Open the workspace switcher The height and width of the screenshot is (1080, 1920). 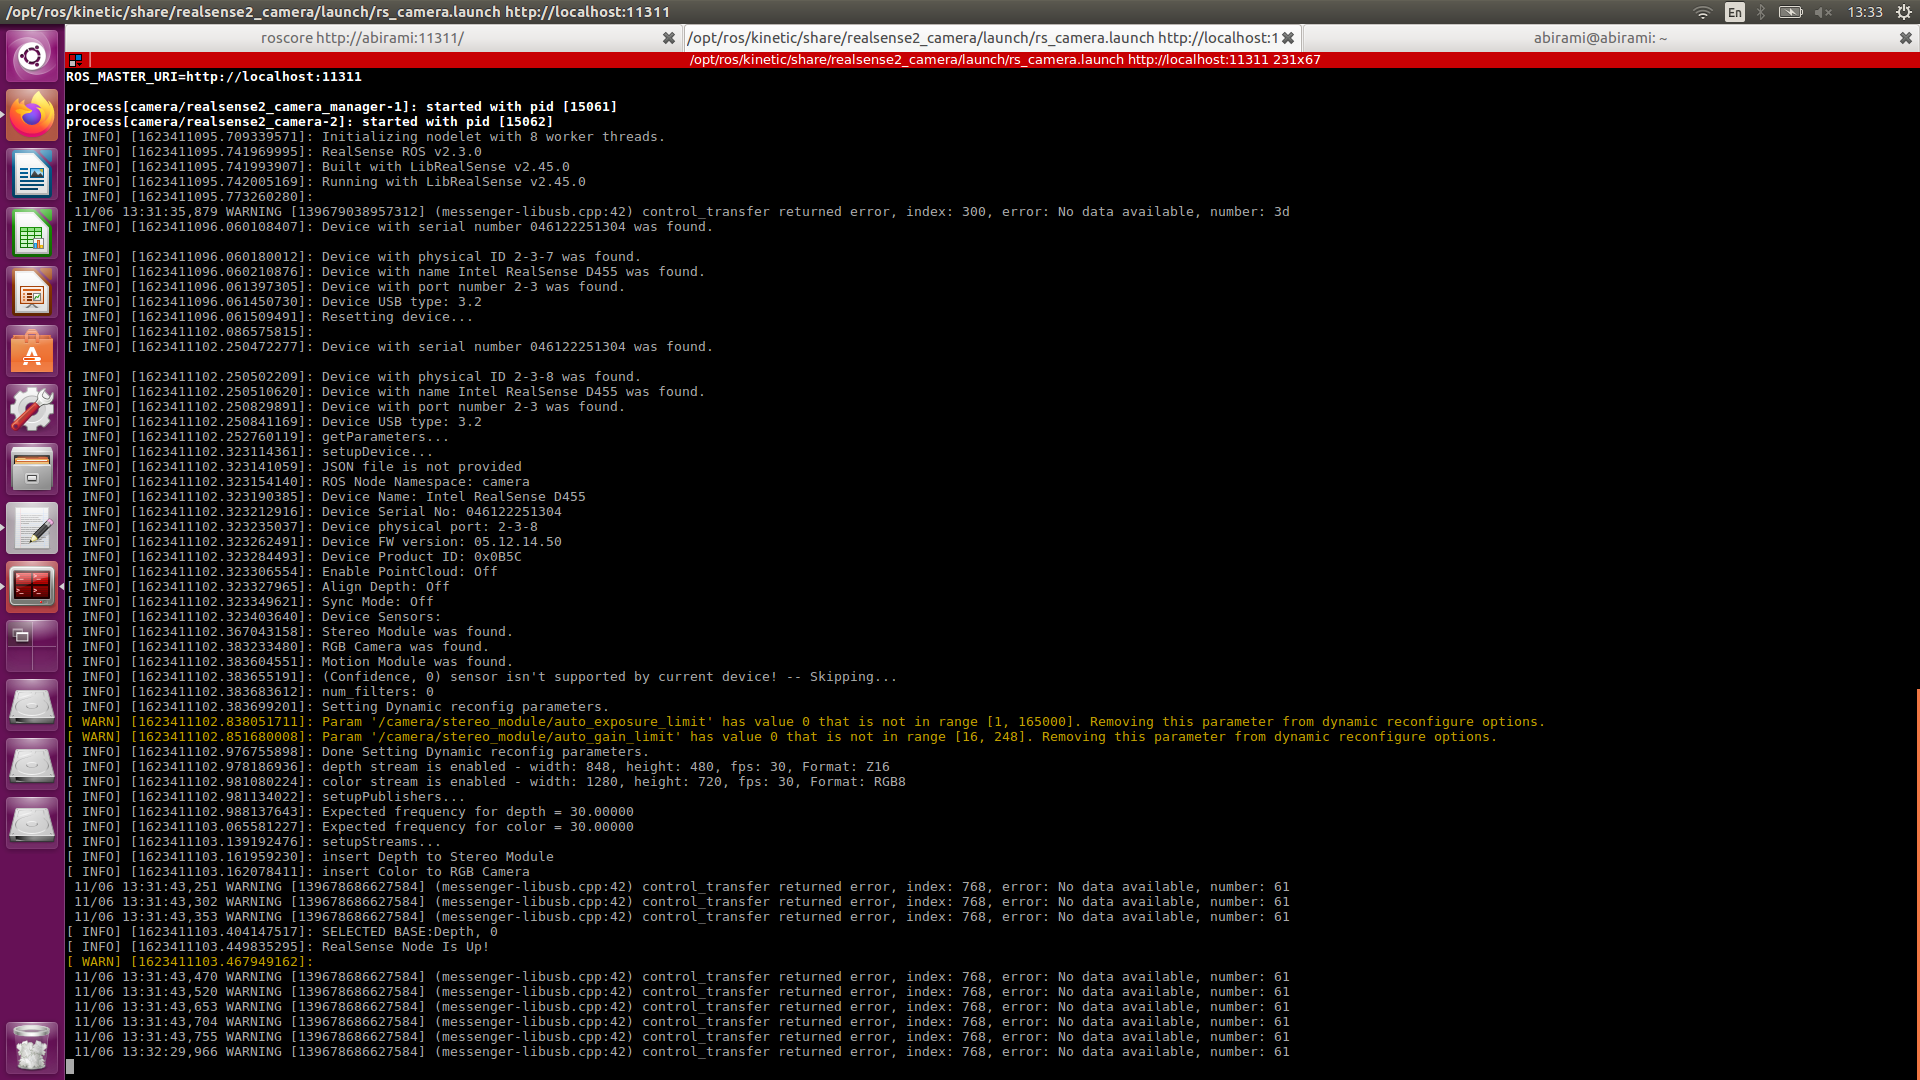pos(32,646)
